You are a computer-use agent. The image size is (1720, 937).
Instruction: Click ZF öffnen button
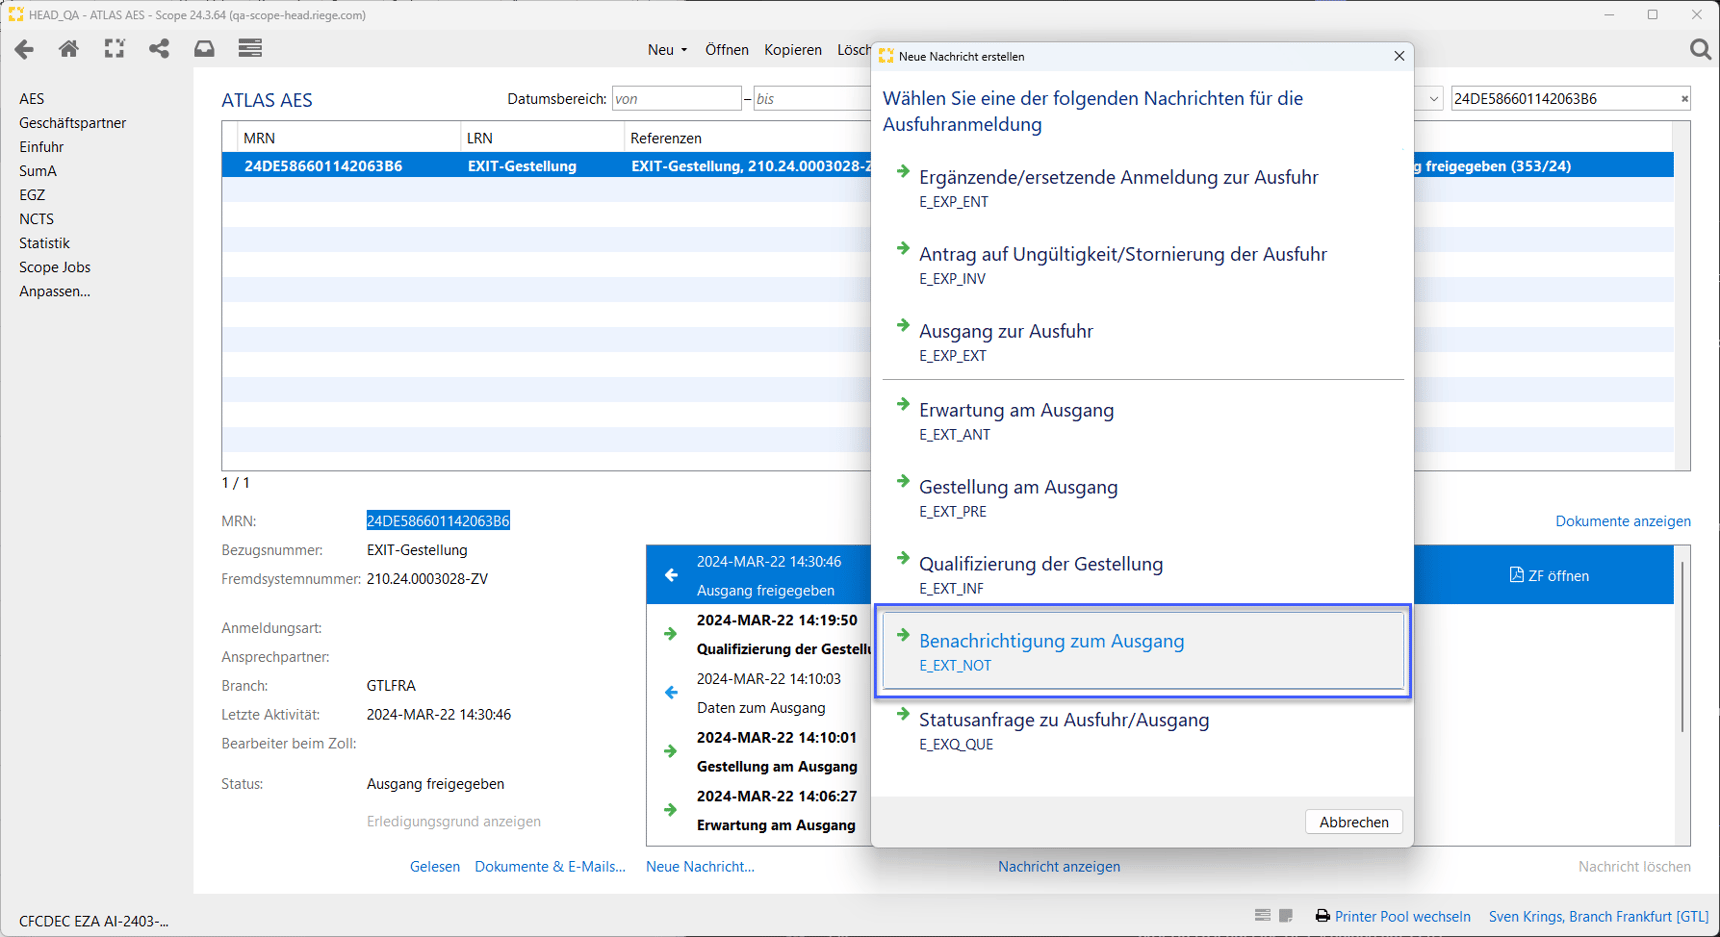pos(1548,575)
